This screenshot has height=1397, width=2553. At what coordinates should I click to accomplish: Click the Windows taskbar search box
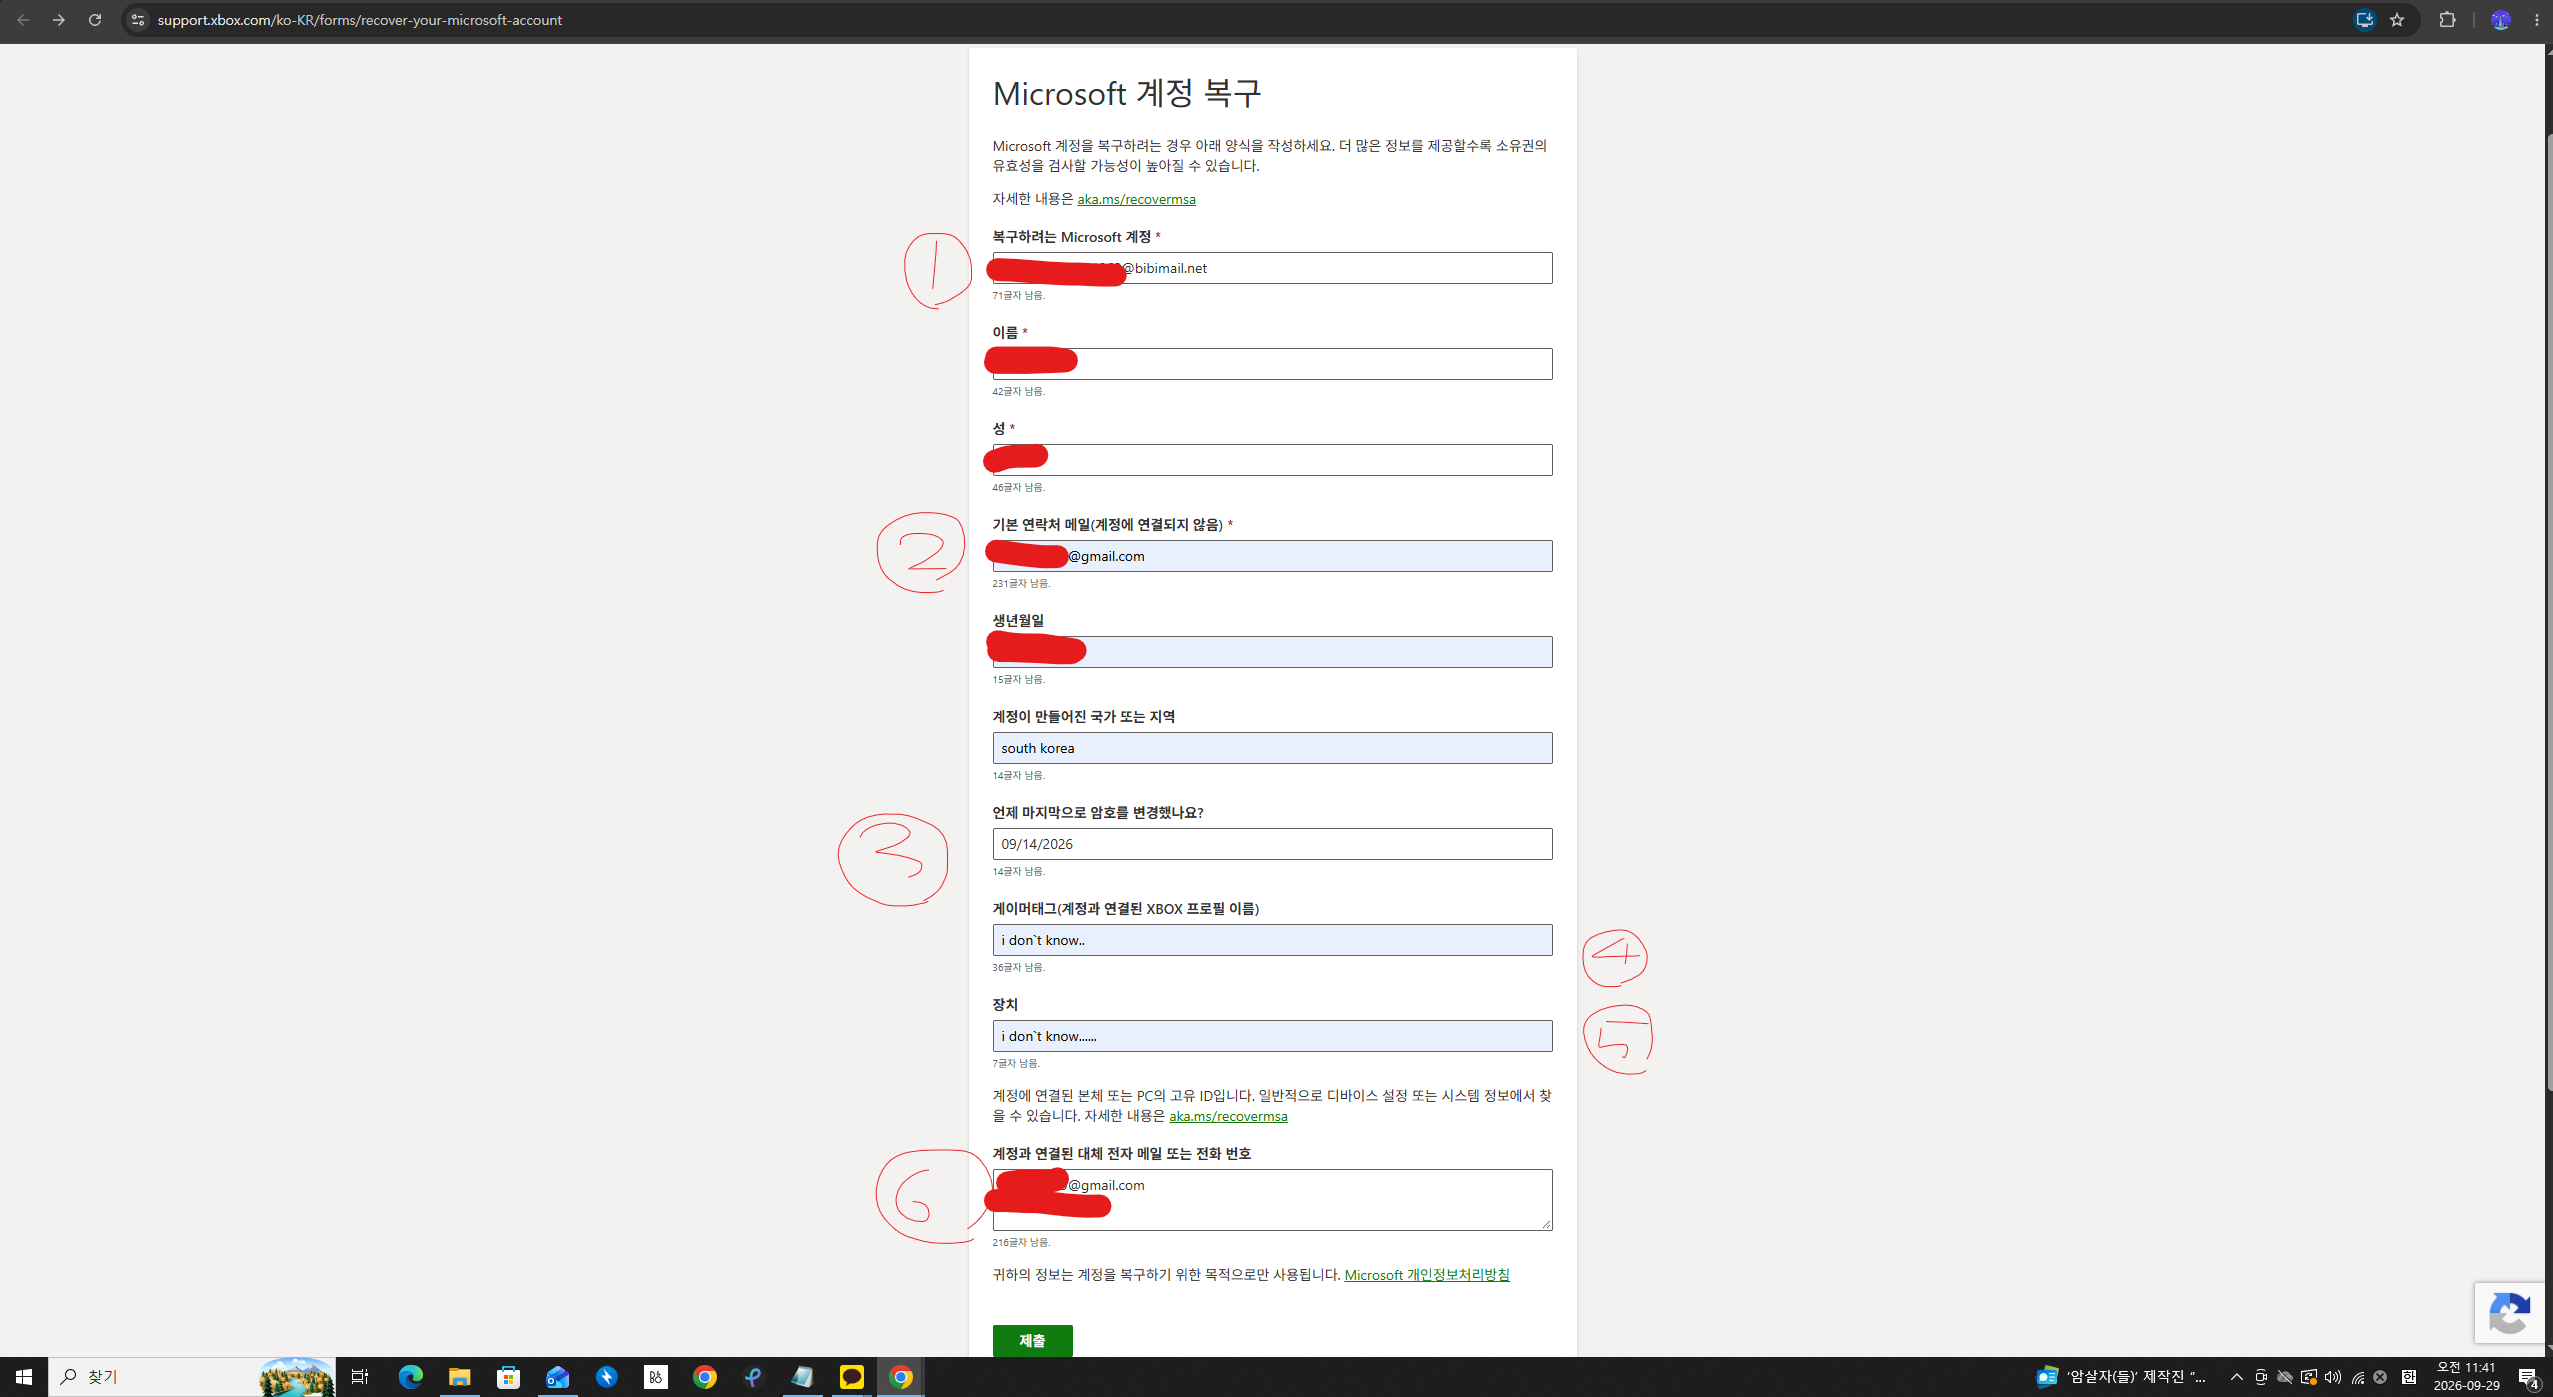pos(192,1377)
